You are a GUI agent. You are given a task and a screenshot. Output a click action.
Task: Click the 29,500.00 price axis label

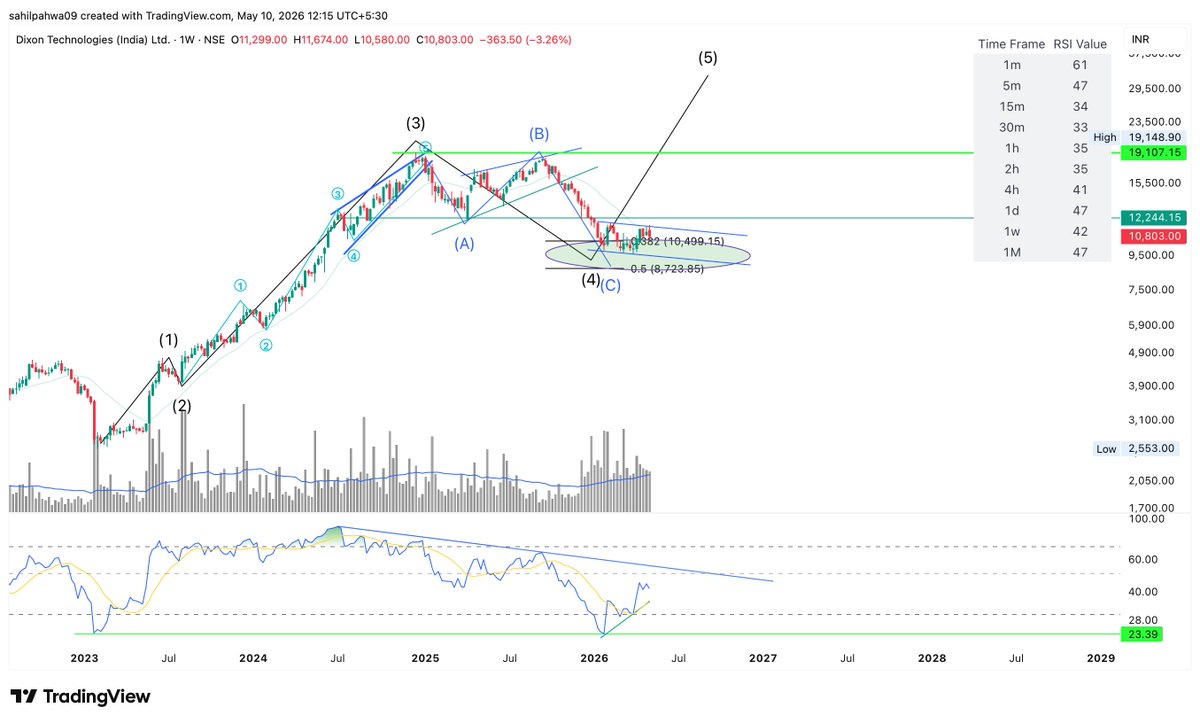[x=1156, y=88]
